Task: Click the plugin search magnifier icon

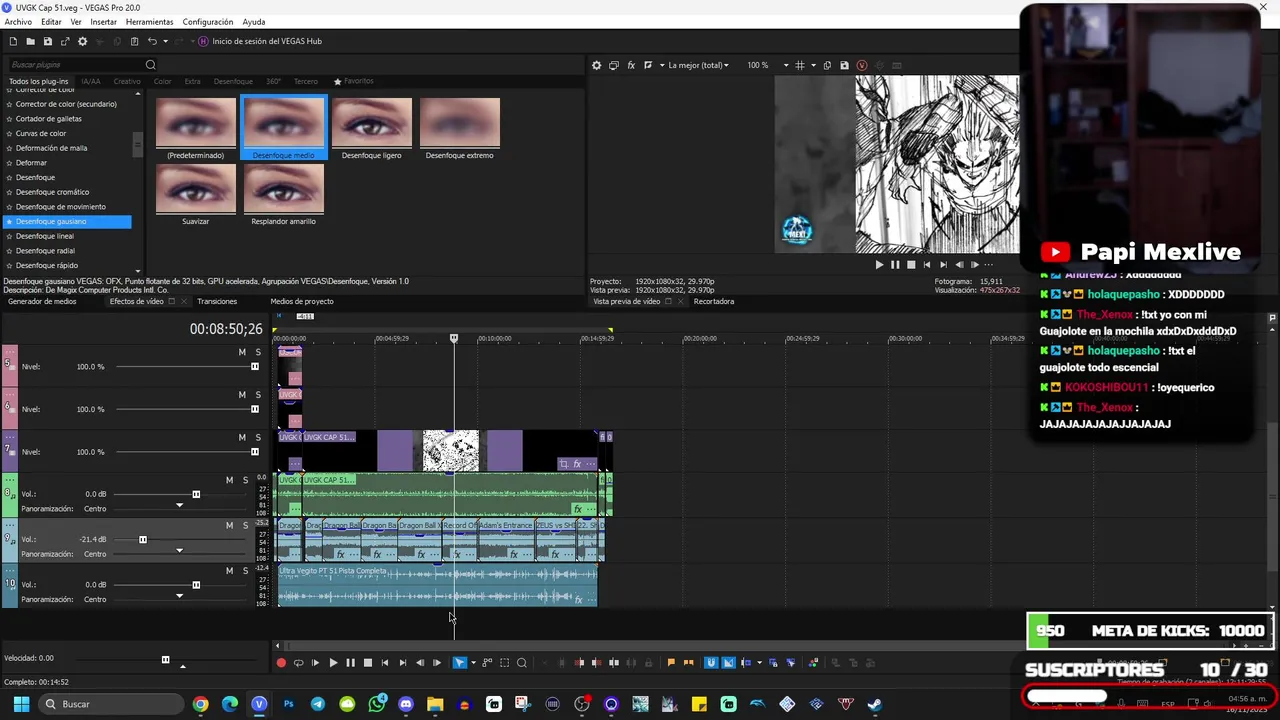Action: [151, 65]
